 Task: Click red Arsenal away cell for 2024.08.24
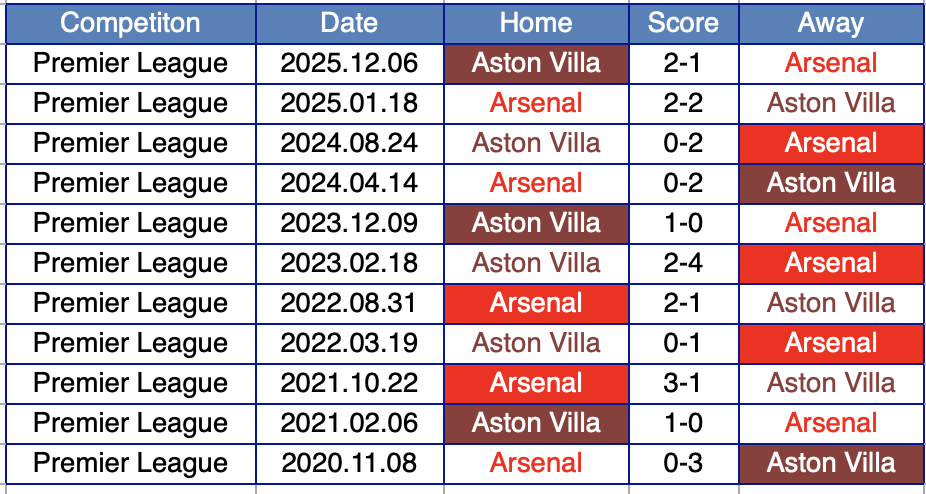[x=831, y=143]
